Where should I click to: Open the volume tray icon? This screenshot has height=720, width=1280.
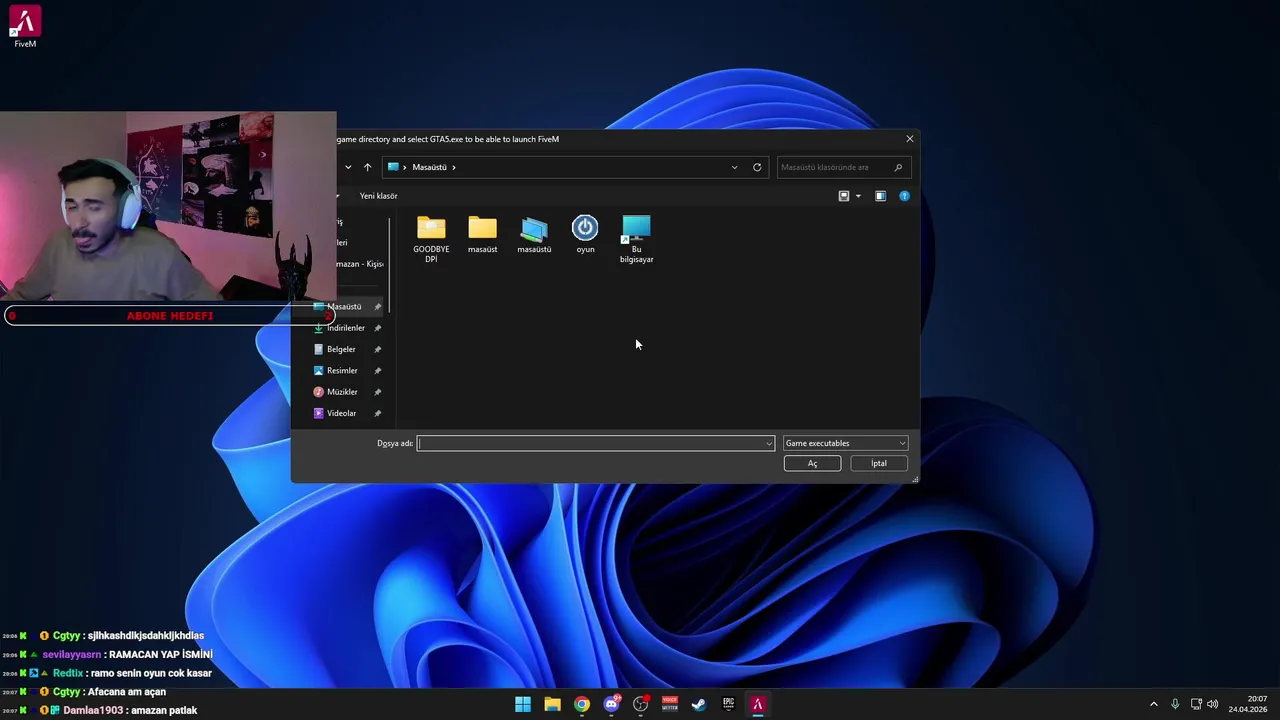coord(1213,704)
